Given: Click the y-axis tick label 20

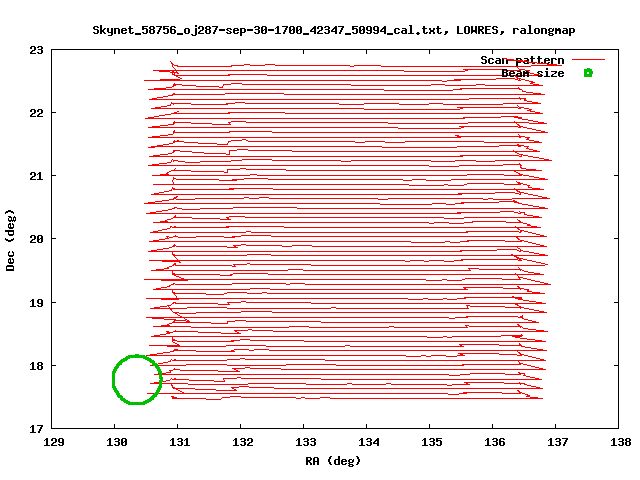Looking at the screenshot, I should tap(36, 239).
